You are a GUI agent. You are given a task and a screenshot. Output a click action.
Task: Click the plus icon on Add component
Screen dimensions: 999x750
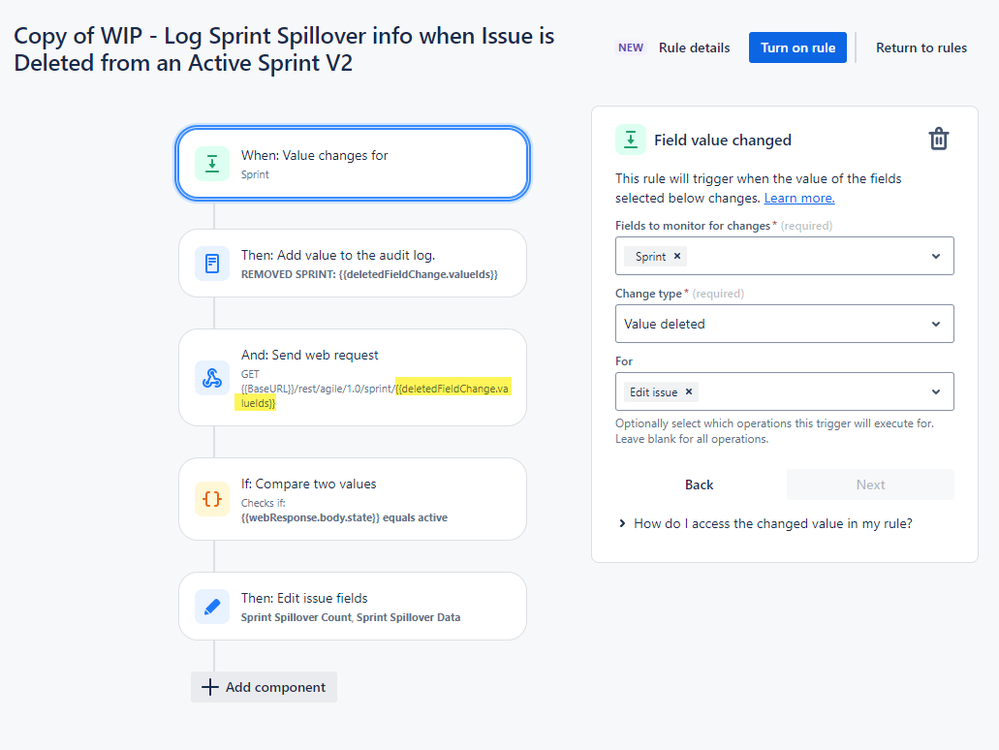(210, 687)
